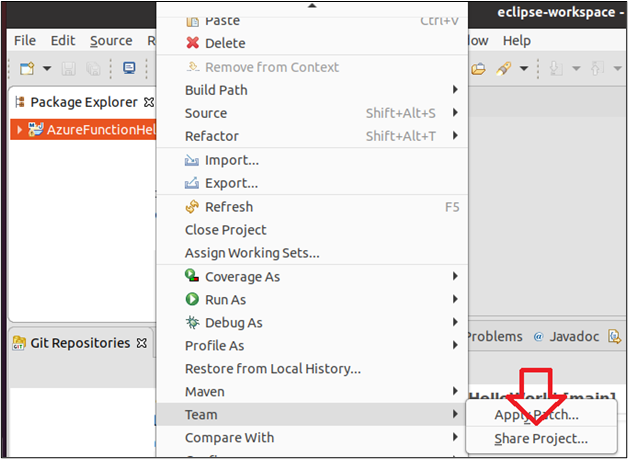This screenshot has width=628, height=459.
Task: Open the Source menu in menu bar
Action: click(111, 41)
